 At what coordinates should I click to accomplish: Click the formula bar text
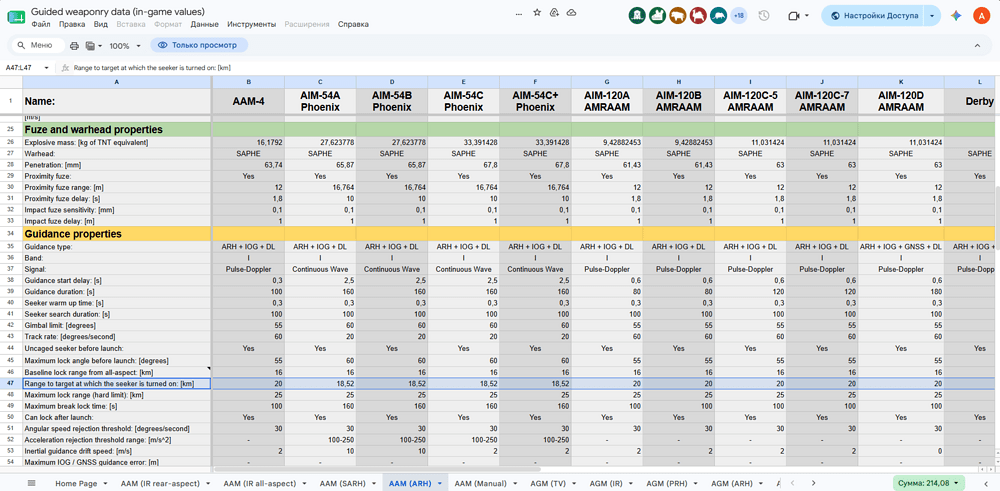coord(152,68)
